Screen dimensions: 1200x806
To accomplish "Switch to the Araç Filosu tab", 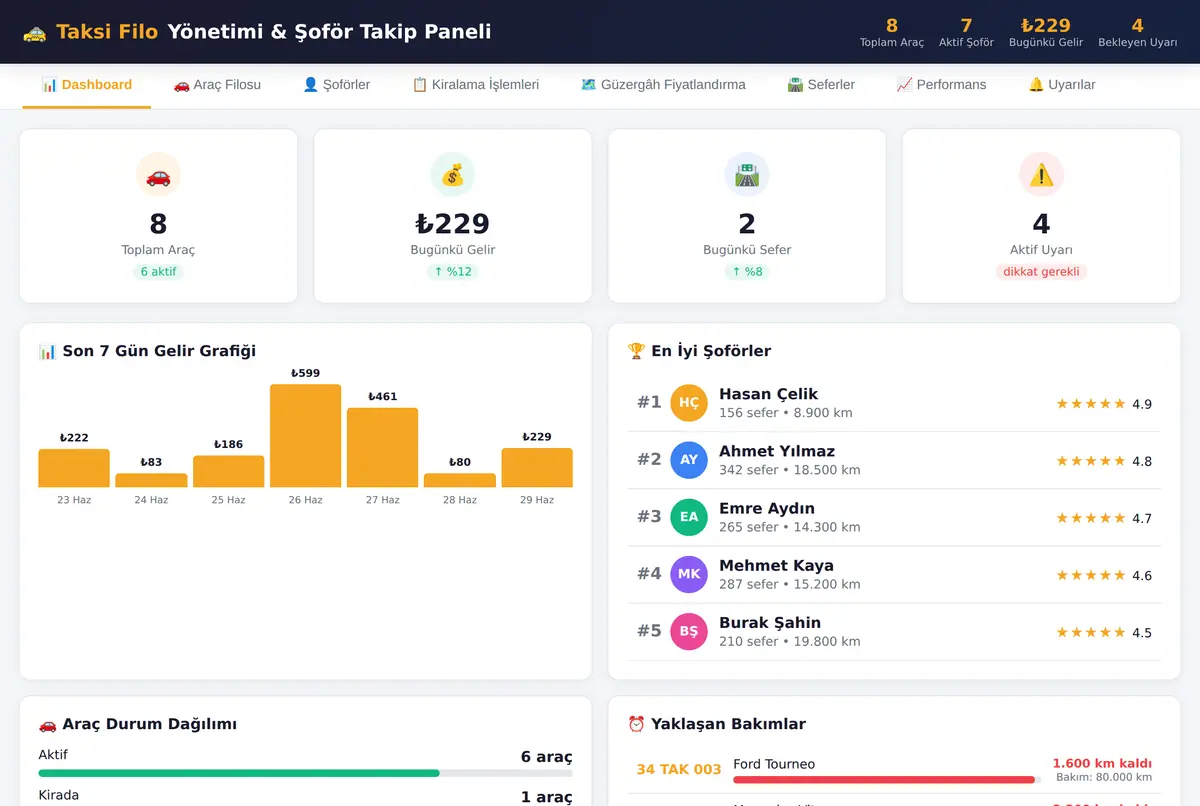I will [x=217, y=85].
